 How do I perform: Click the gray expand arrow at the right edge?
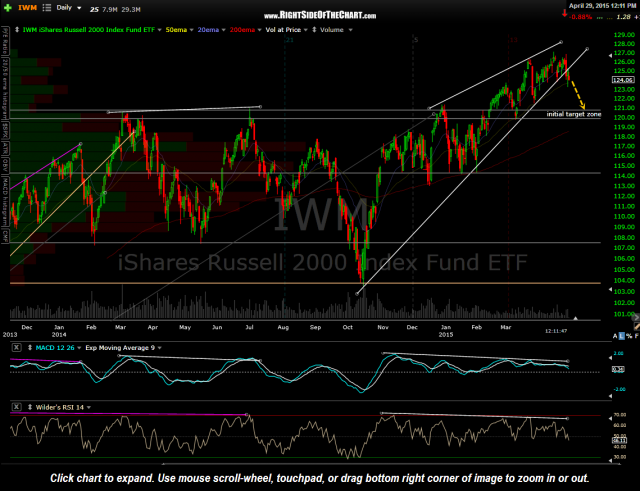(x=636, y=317)
